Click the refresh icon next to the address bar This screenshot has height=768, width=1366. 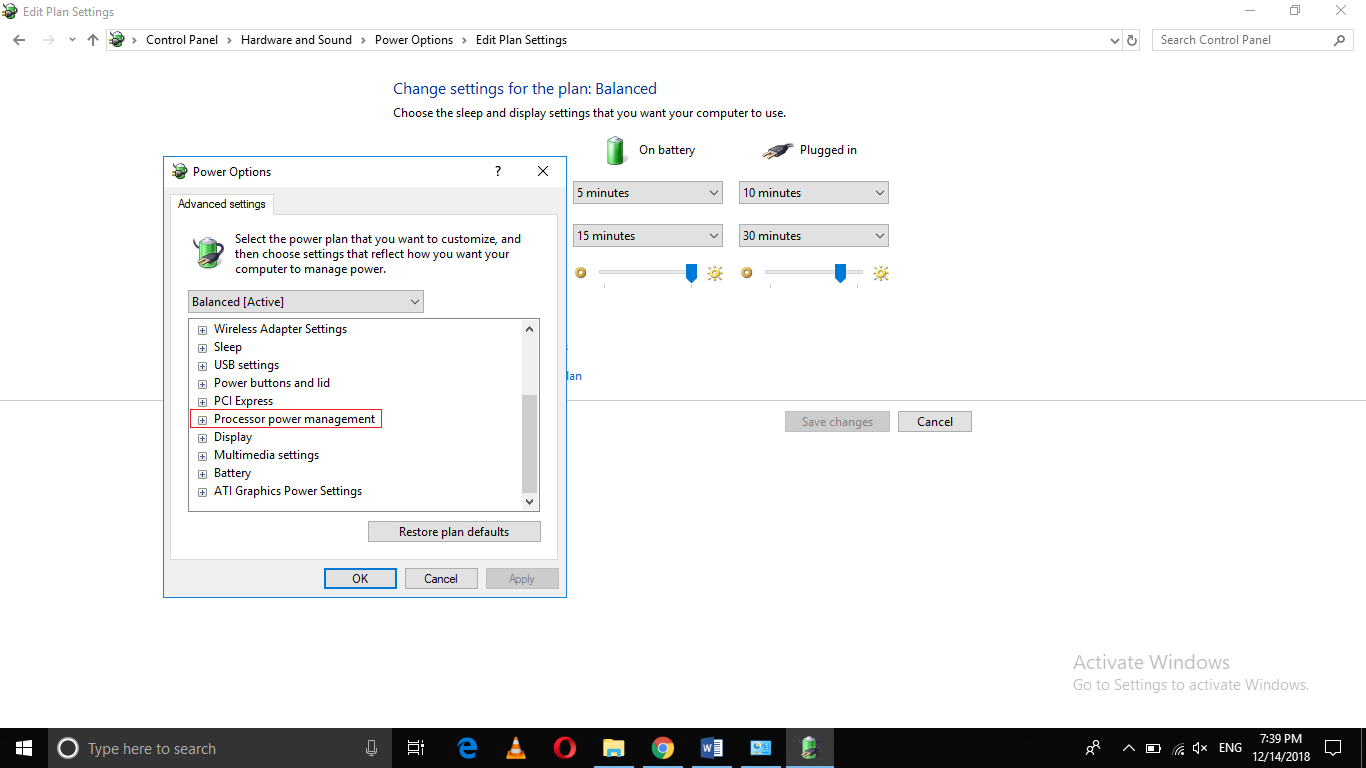pyautogui.click(x=1131, y=40)
